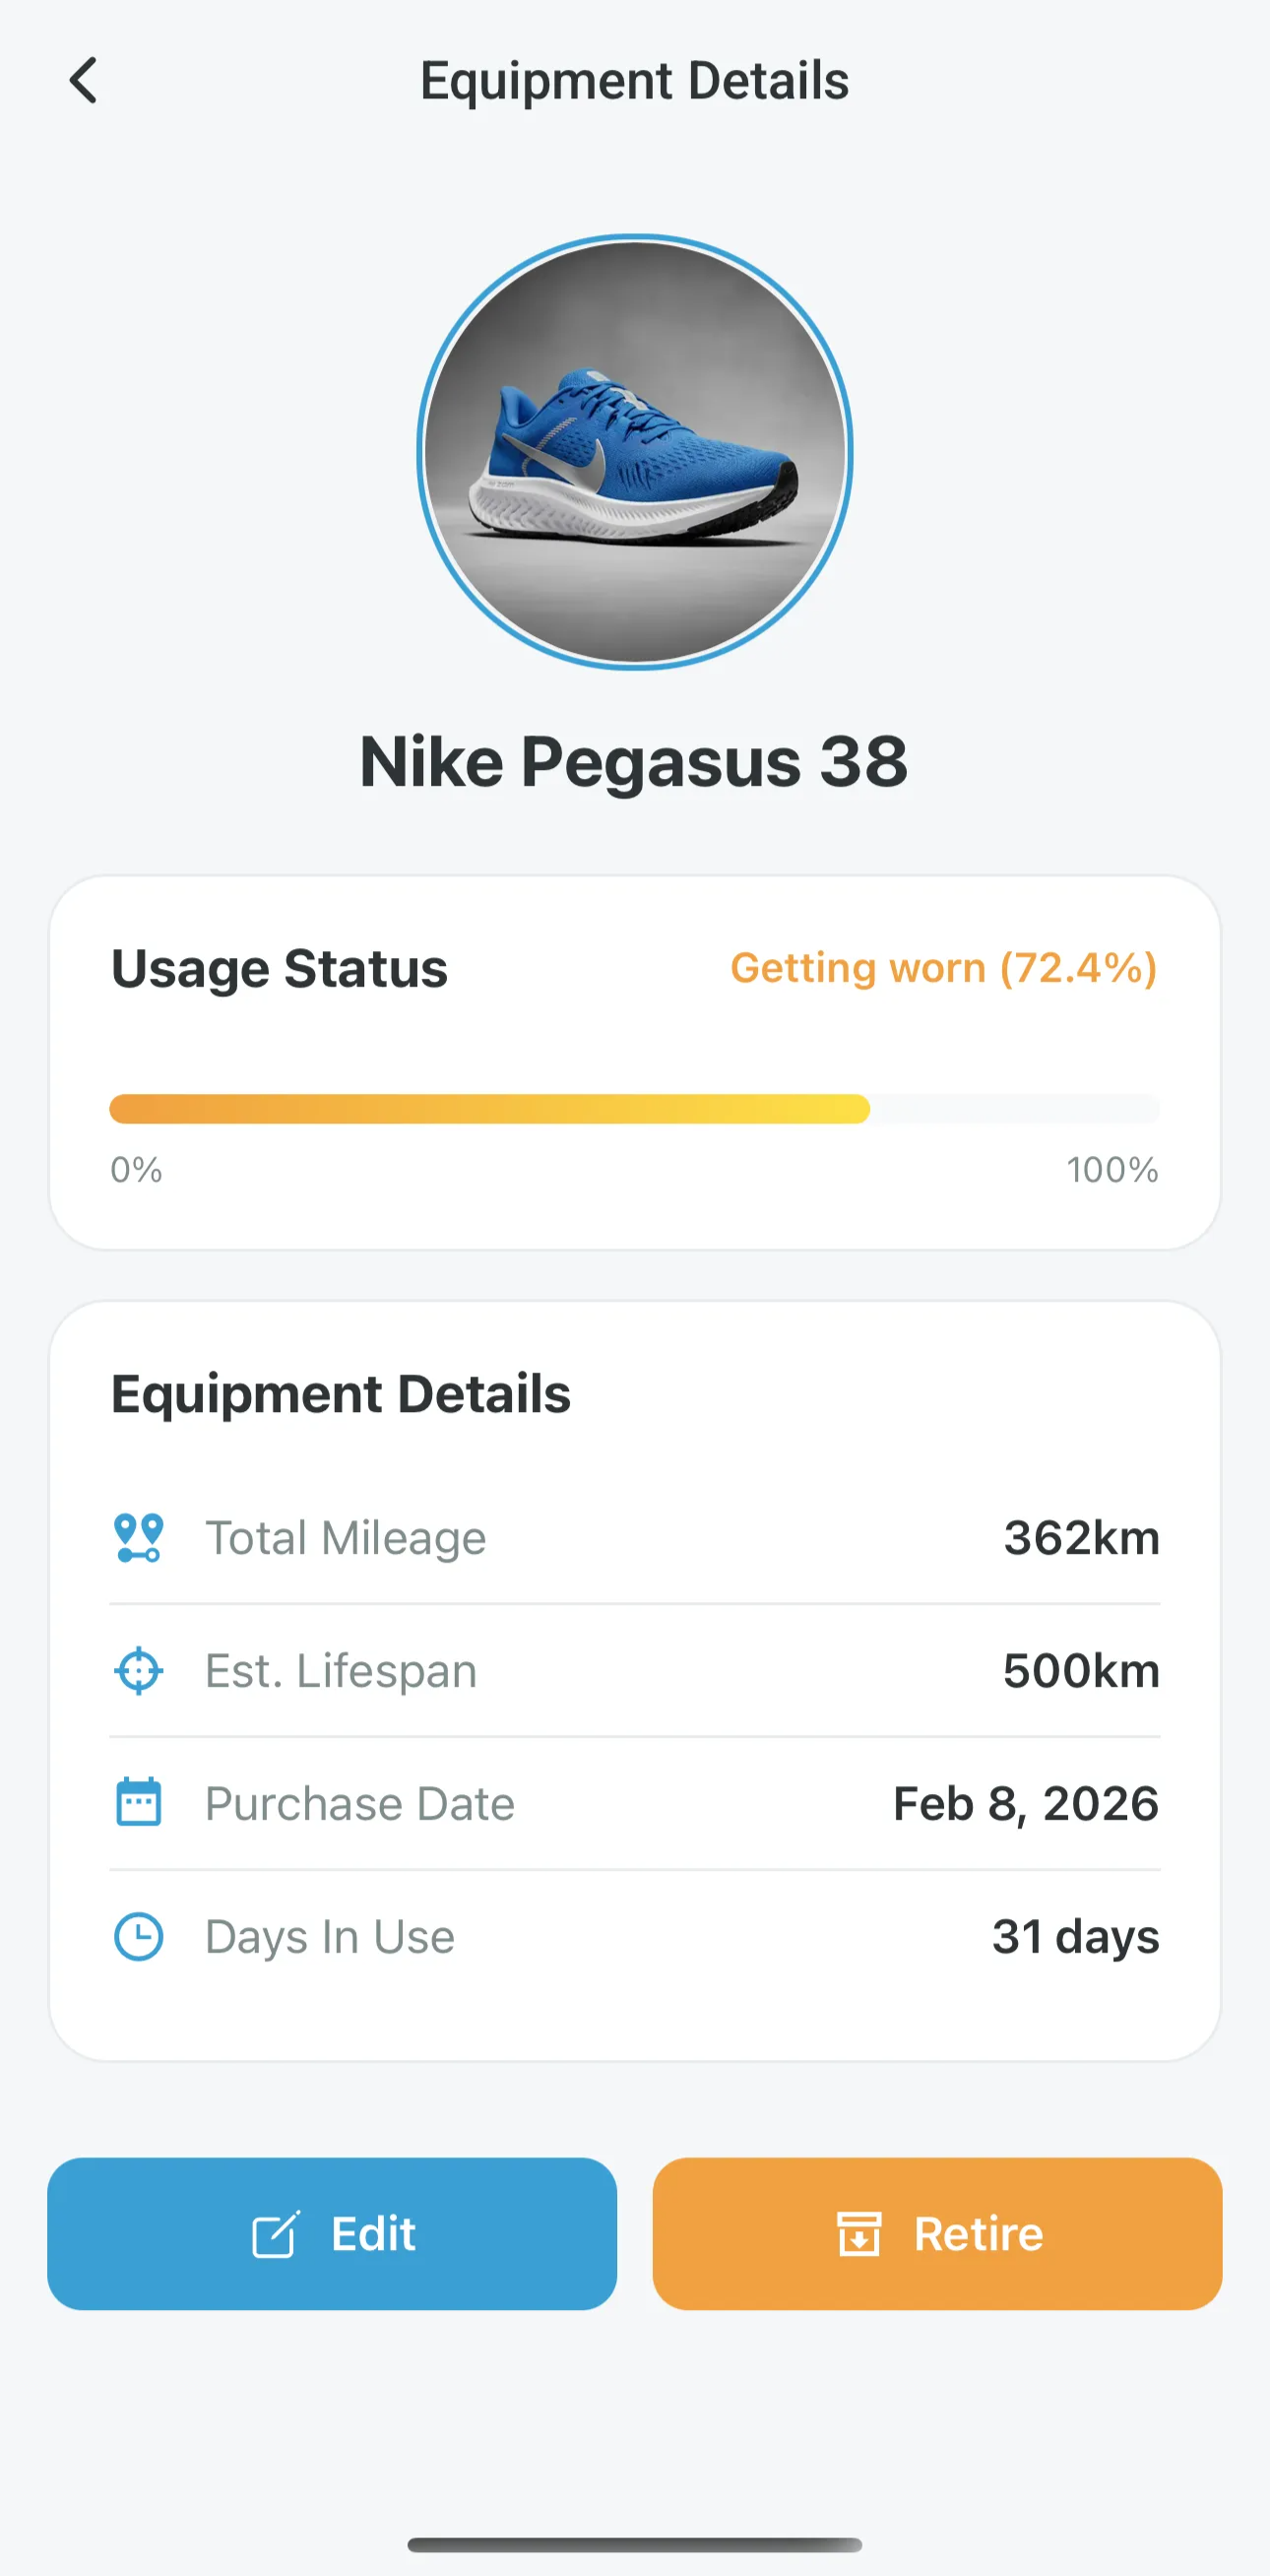Click the Est. Lifespan crosshair icon
This screenshot has width=1270, height=2576.
[138, 1671]
